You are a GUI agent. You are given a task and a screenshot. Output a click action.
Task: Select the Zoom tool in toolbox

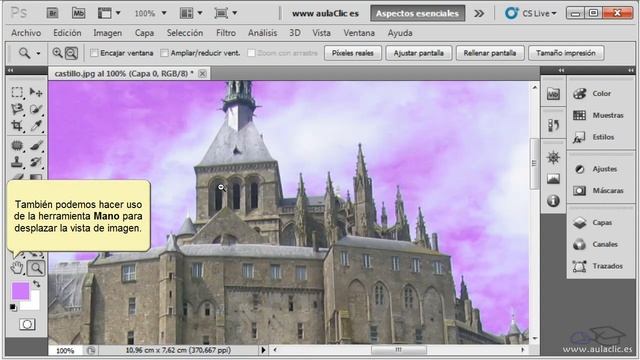[36, 268]
